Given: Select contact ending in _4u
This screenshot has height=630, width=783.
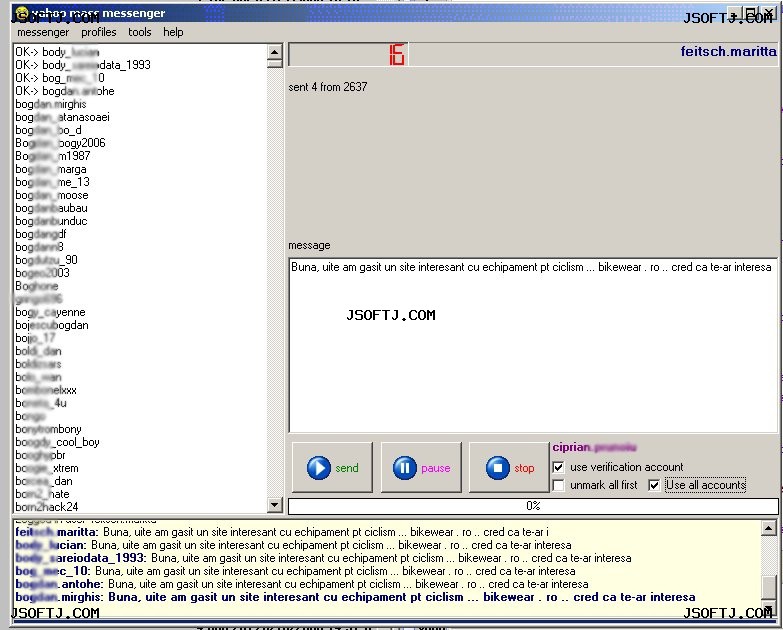Looking at the screenshot, I should click(41, 403).
